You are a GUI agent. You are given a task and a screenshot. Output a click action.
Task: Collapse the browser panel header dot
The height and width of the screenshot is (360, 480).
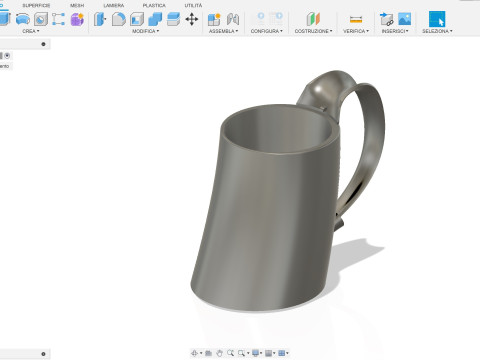click(x=43, y=44)
